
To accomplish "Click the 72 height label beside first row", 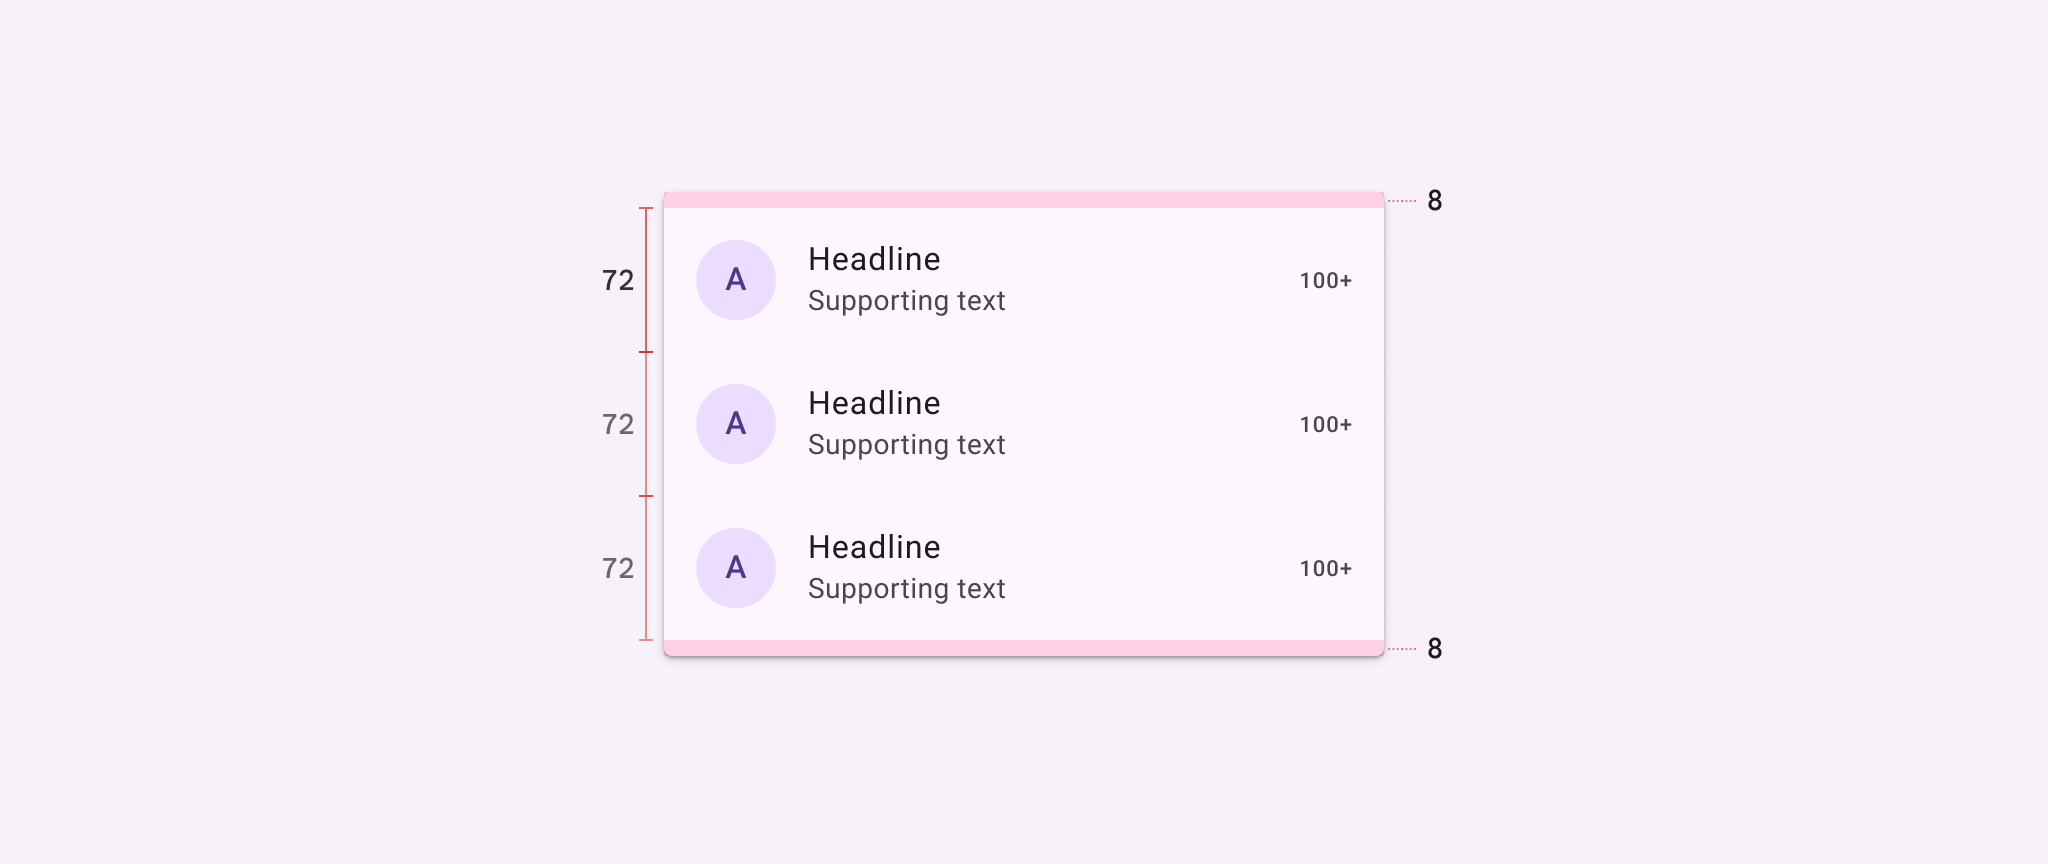I will point(618,280).
